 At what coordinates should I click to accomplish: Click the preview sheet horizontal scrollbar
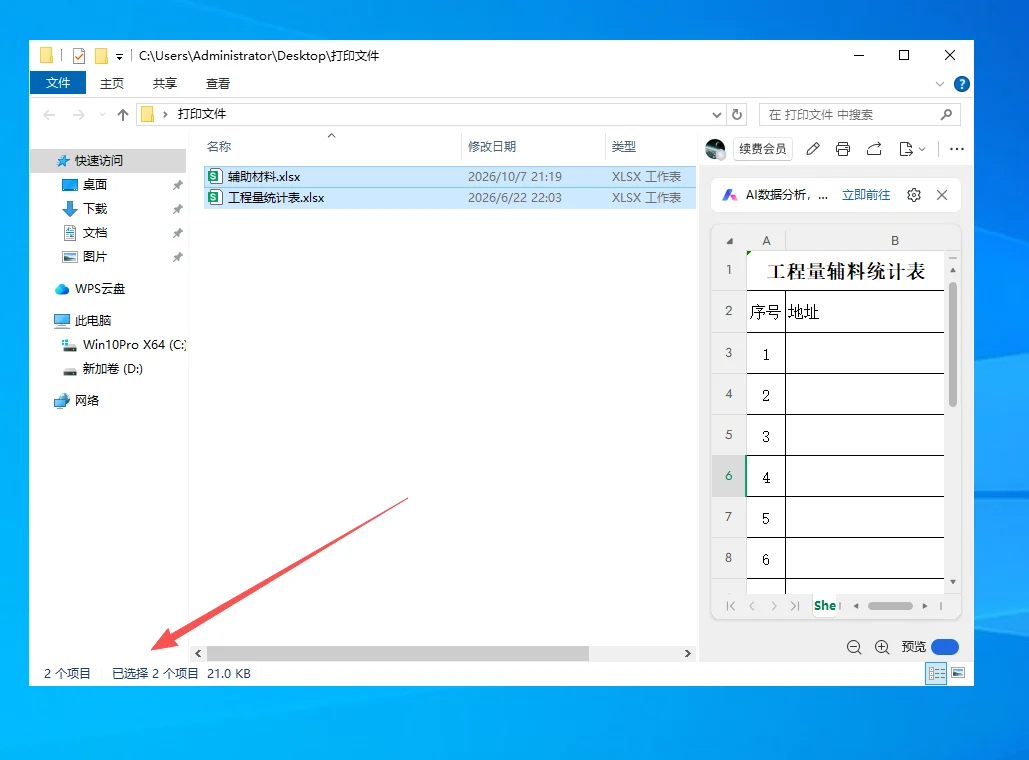pyautogui.click(x=891, y=606)
